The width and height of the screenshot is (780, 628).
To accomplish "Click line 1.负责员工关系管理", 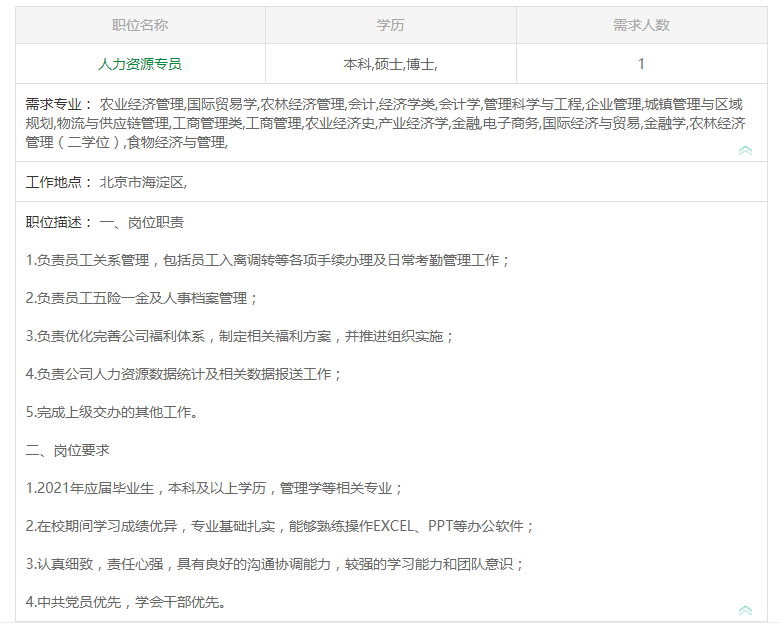I will (268, 260).
